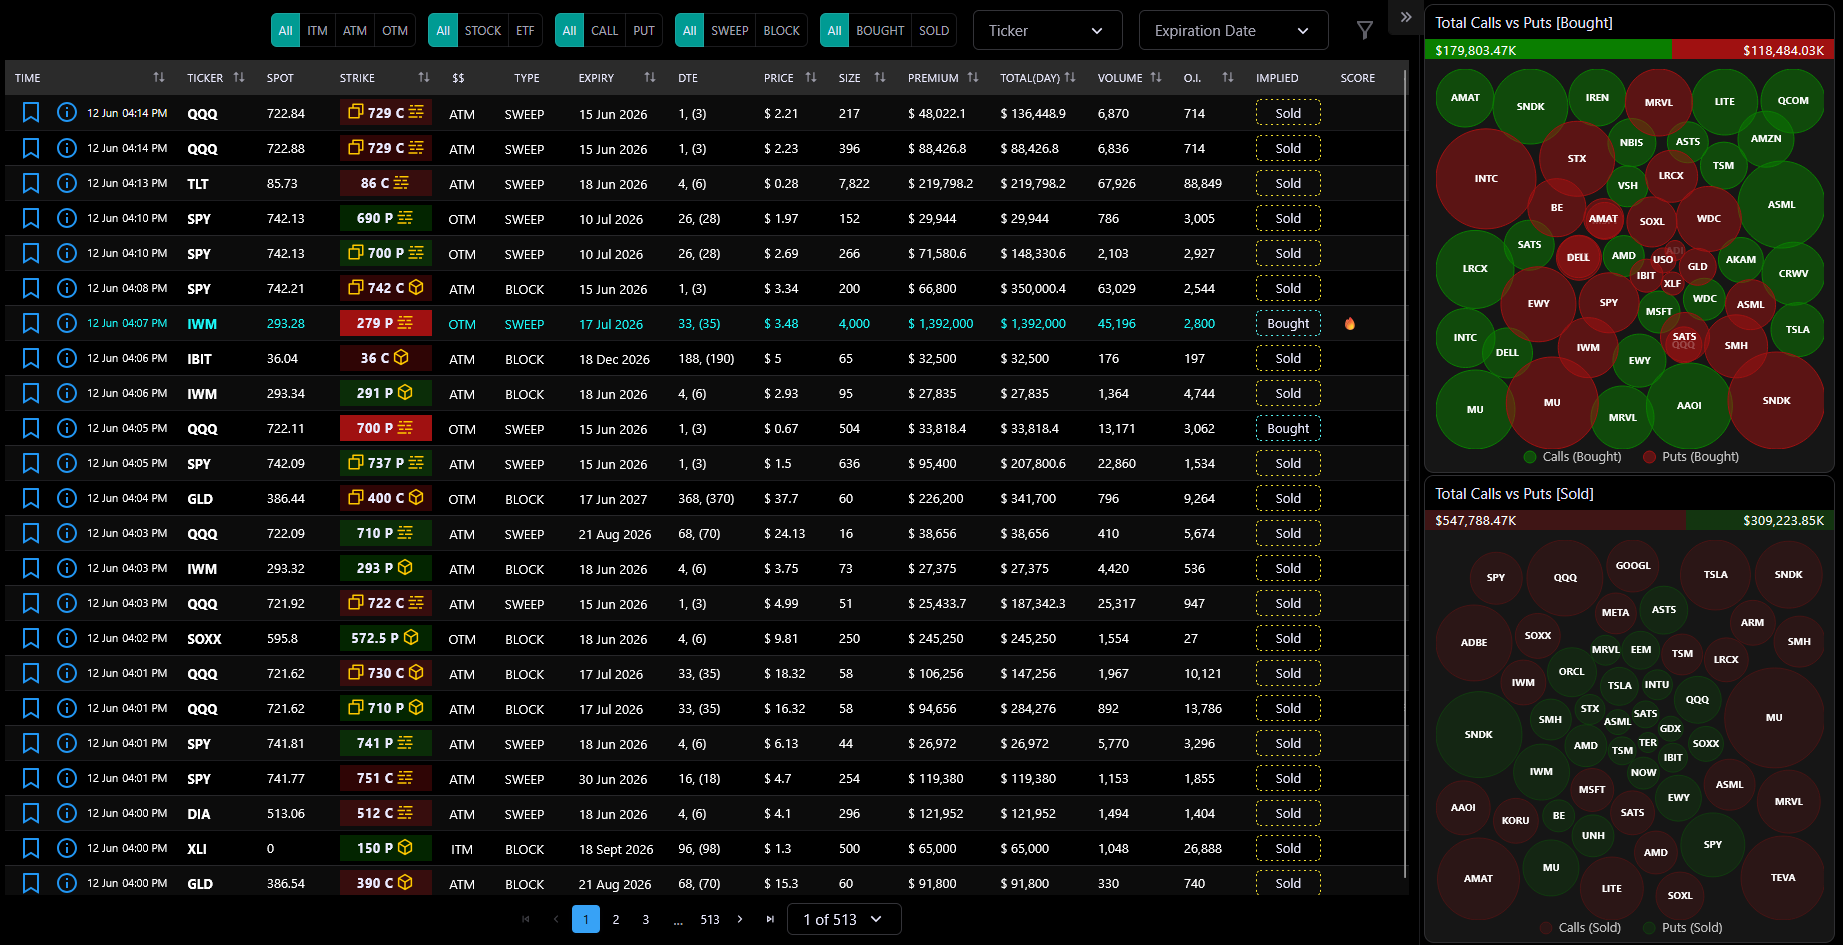
Task: Jump to last page arrow
Action: pos(770,919)
